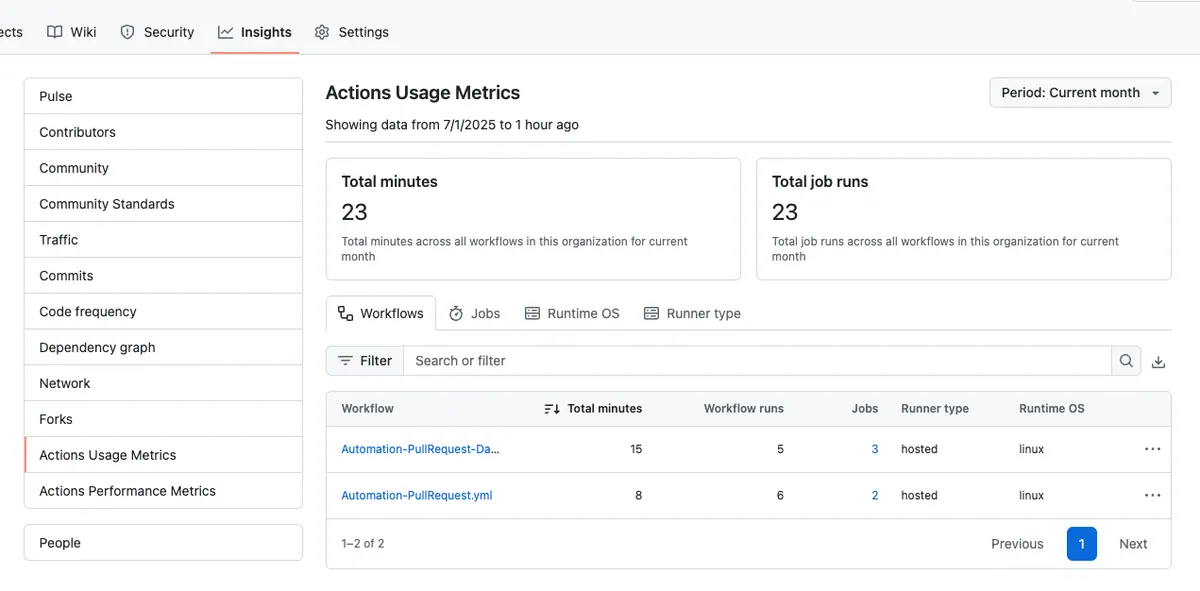Sort by Total minutes column
Image resolution: width=1200 pixels, height=591 pixels.
[x=593, y=408]
